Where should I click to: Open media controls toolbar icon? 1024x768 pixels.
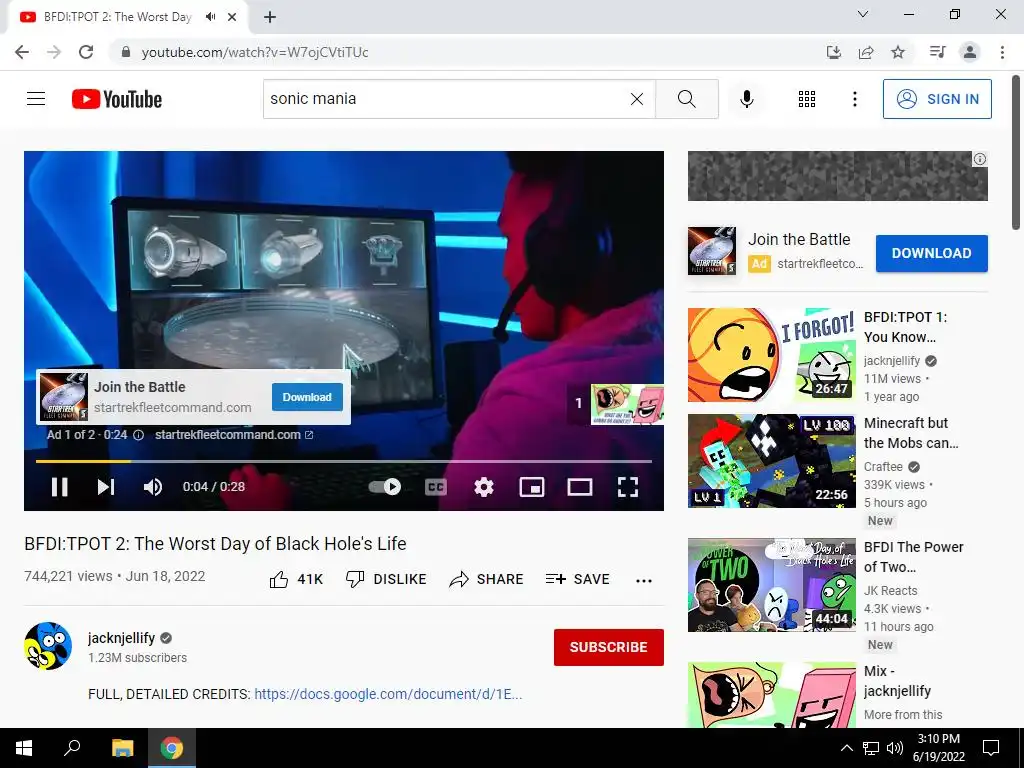pyautogui.click(x=937, y=52)
